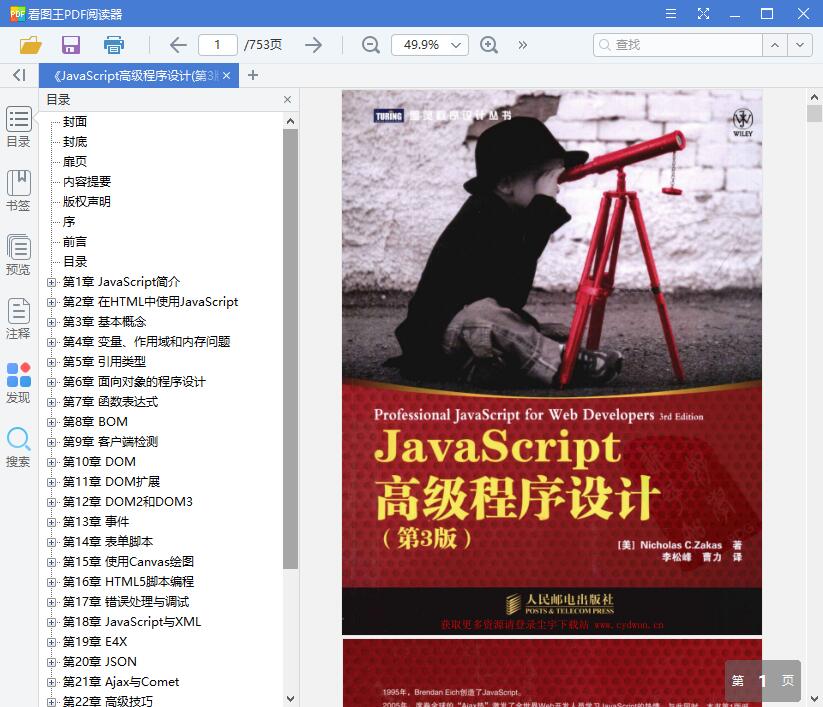Save the document with the floppy icon
823x707 pixels.
pyautogui.click(x=71, y=45)
